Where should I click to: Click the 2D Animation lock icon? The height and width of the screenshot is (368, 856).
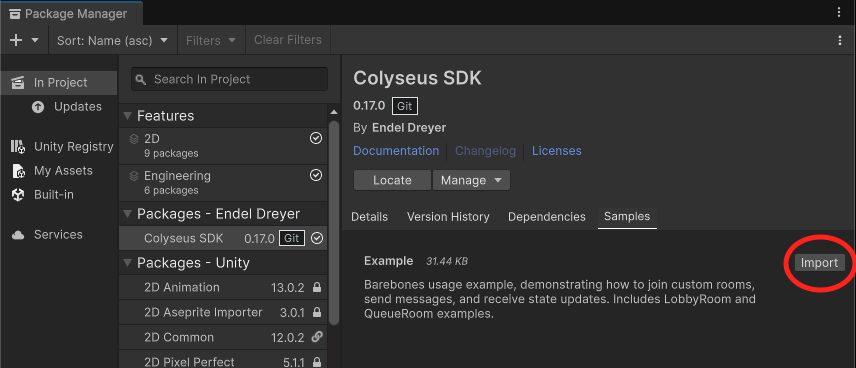[317, 288]
